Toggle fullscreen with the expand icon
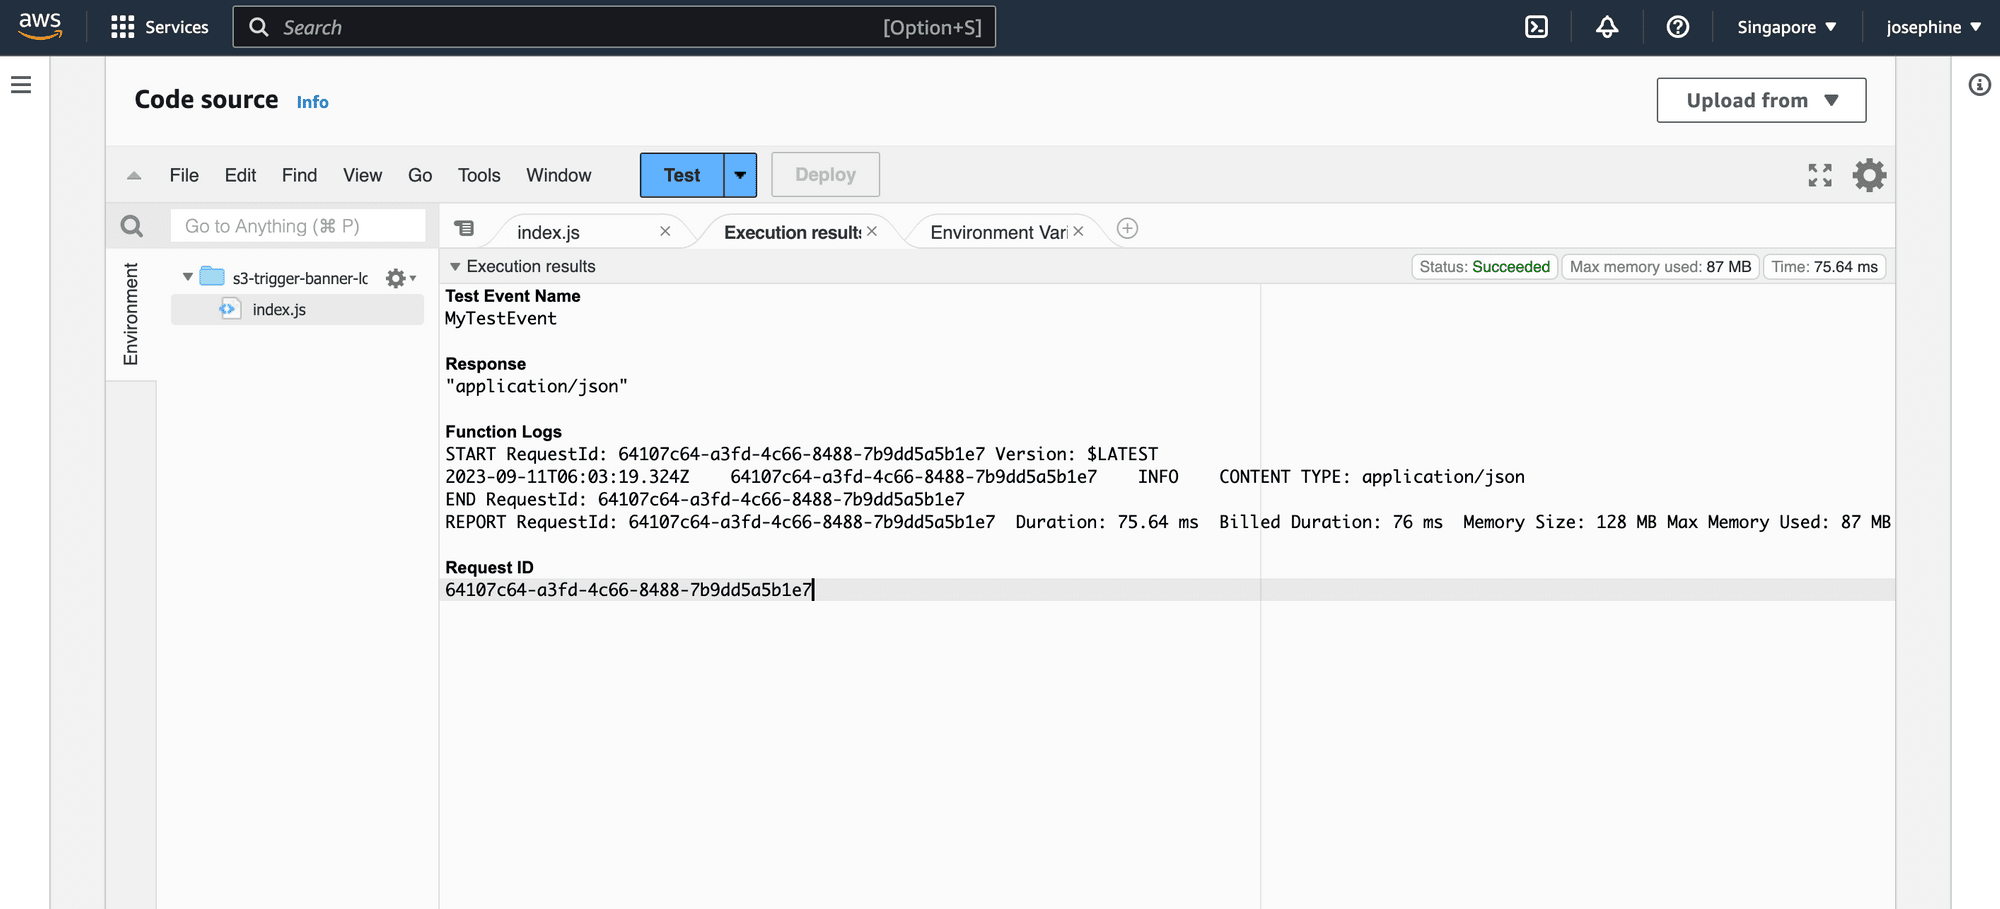 pos(1820,175)
